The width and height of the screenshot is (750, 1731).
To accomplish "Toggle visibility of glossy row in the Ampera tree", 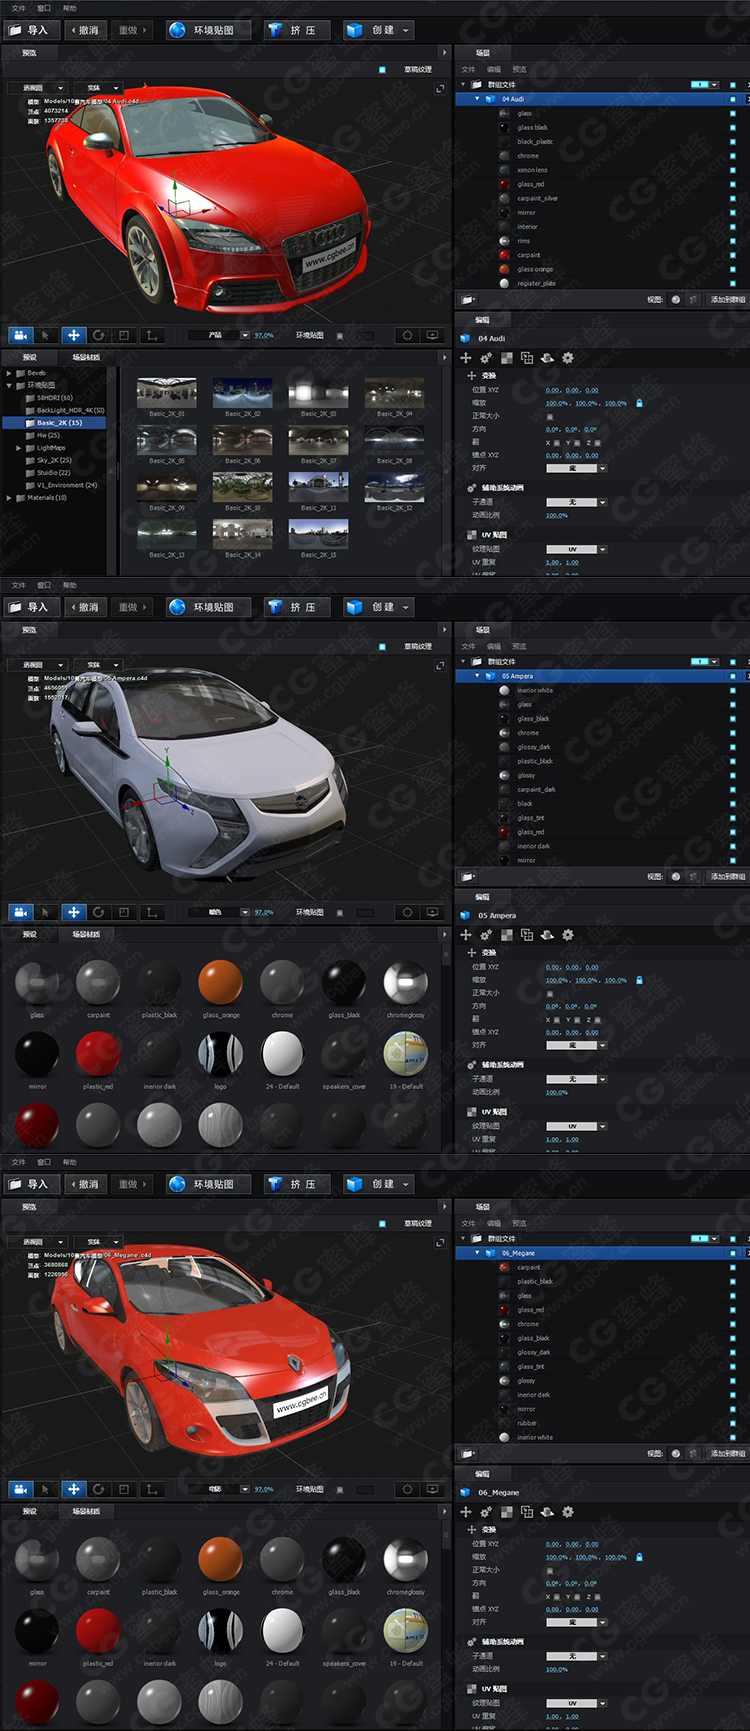I will click(x=733, y=775).
